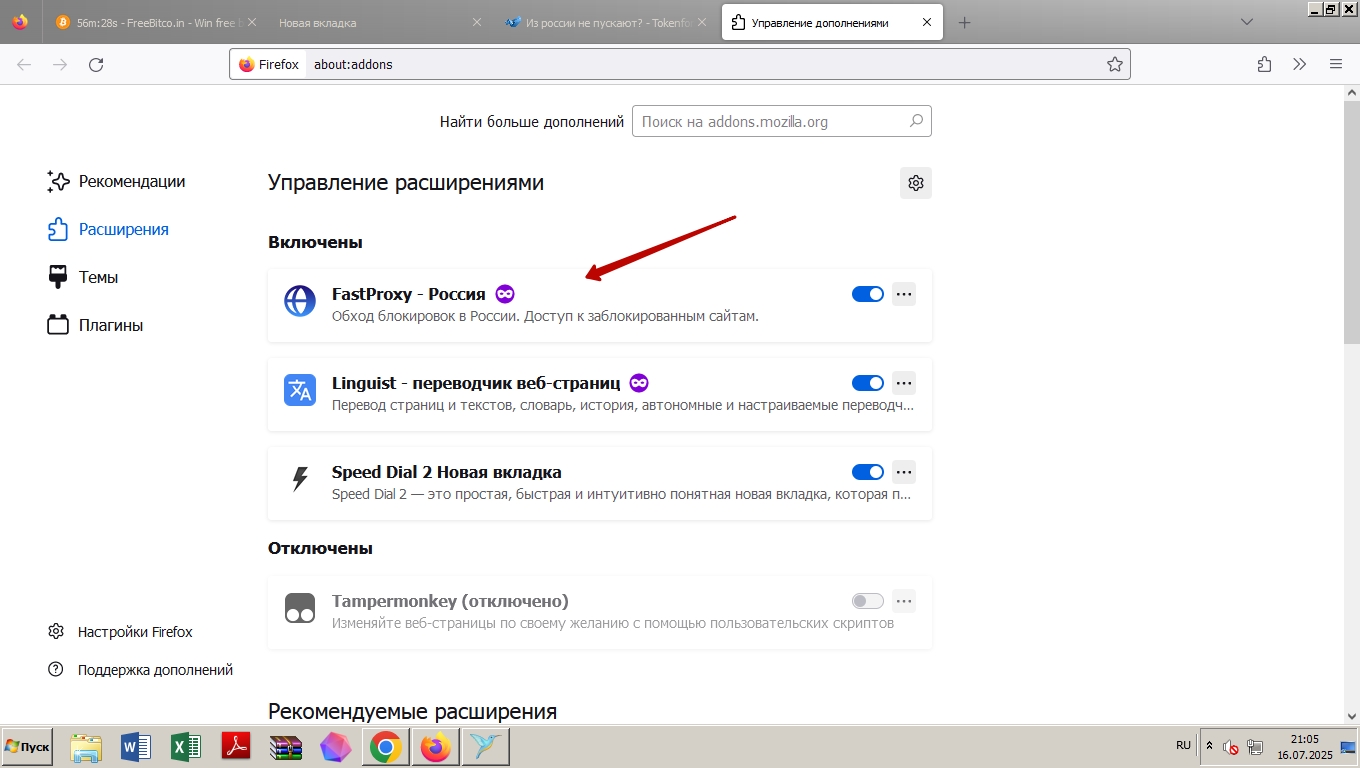Bookmark this page with the star icon
The image size is (1360, 768).
(1114, 65)
